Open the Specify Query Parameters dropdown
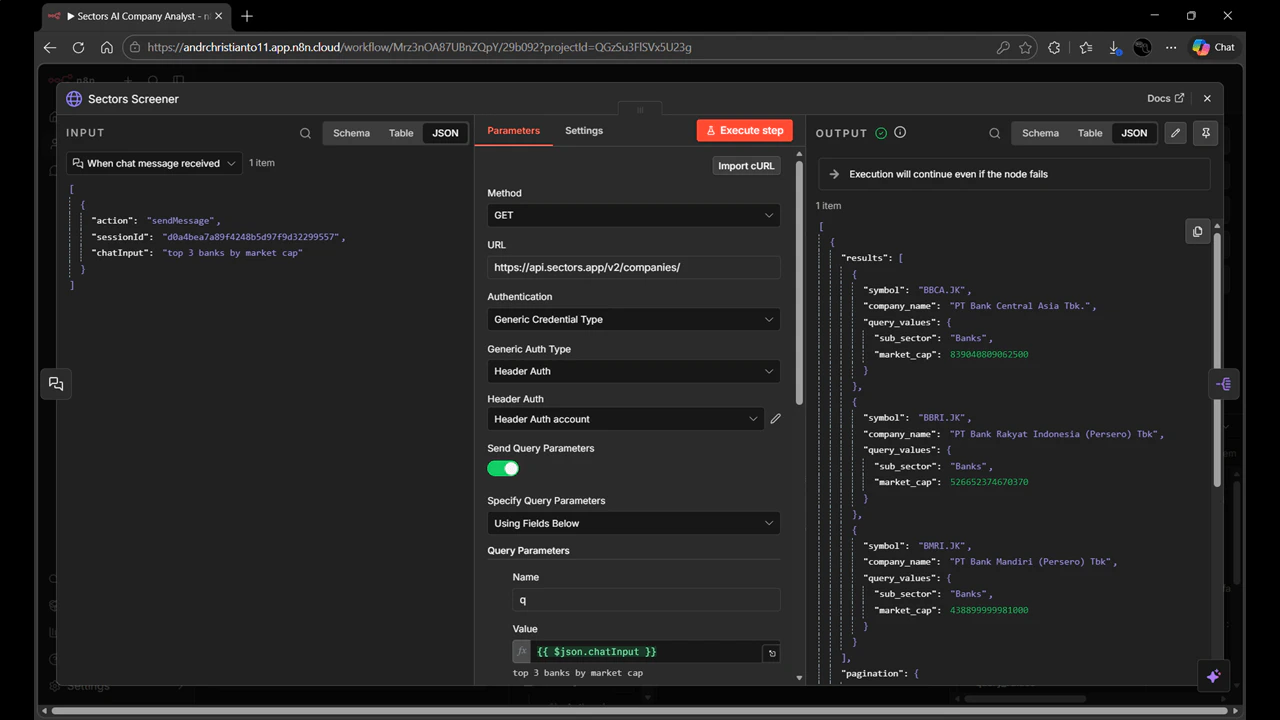This screenshot has width=1280, height=720. pyautogui.click(x=634, y=523)
